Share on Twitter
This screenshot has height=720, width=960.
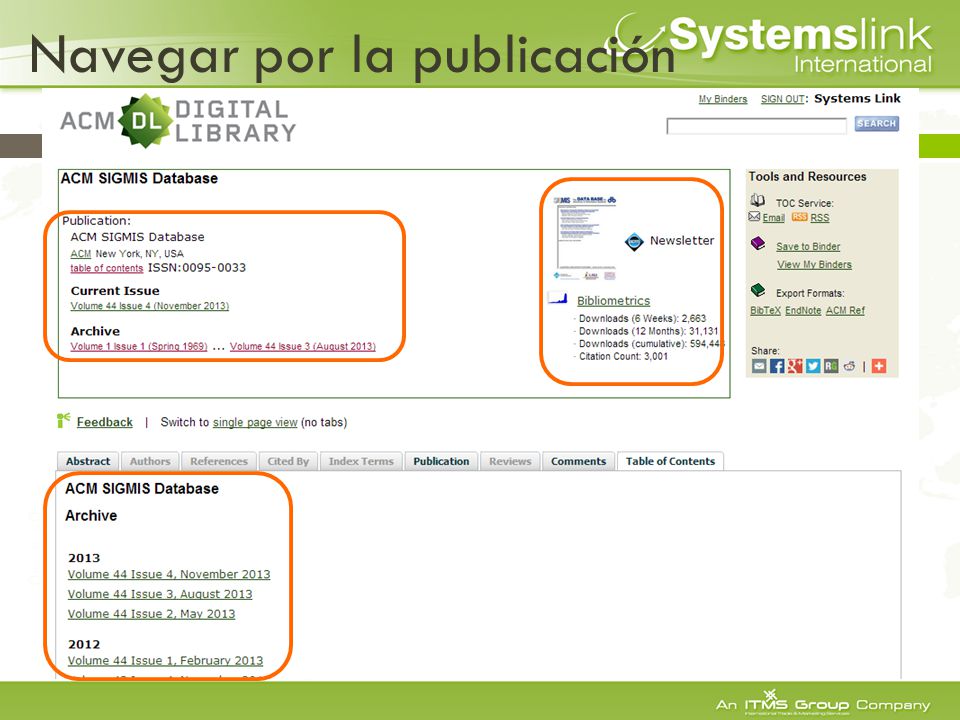coord(812,366)
